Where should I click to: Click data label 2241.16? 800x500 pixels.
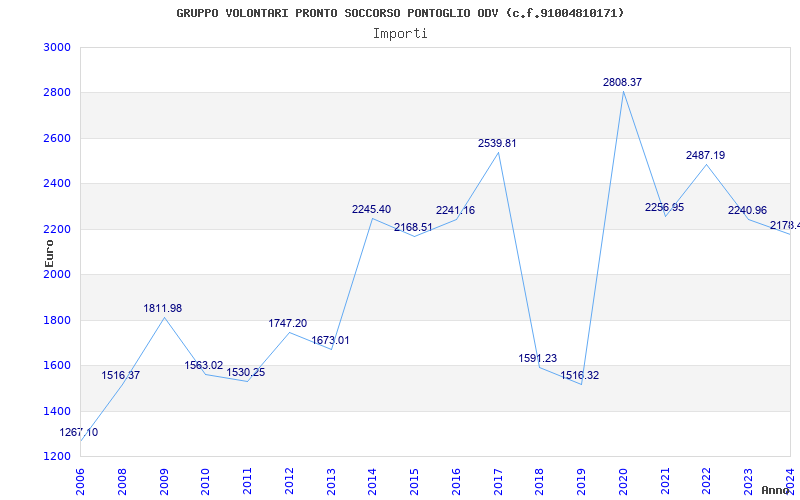[x=455, y=211]
